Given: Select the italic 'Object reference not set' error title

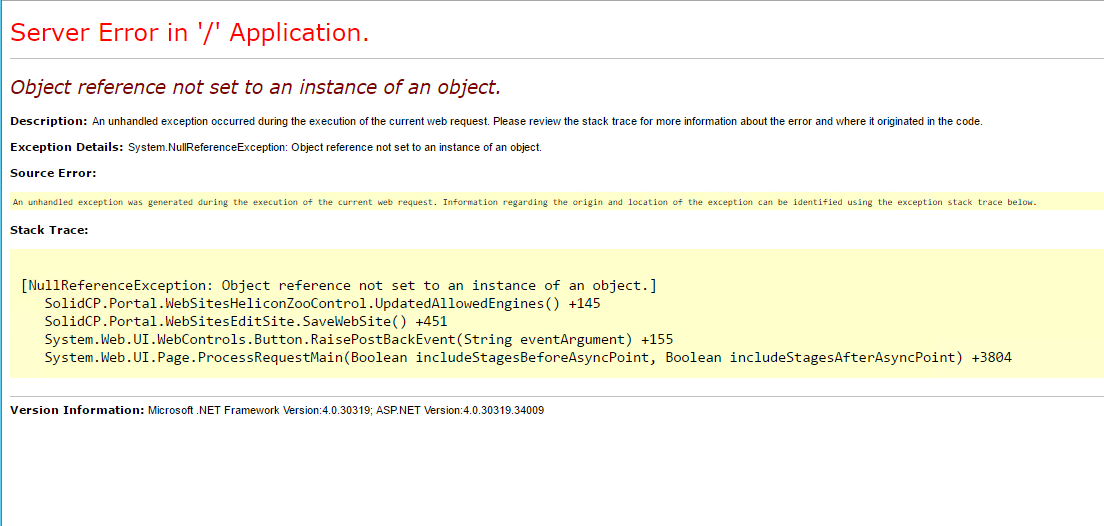Looking at the screenshot, I should [x=256, y=87].
